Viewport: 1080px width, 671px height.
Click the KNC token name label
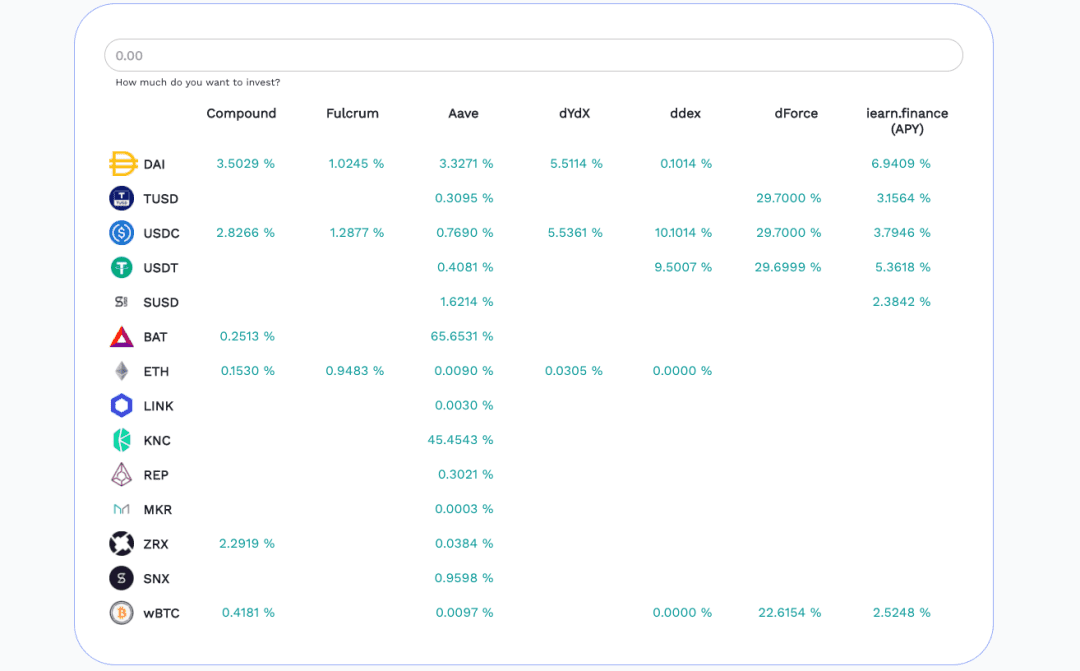click(x=157, y=440)
